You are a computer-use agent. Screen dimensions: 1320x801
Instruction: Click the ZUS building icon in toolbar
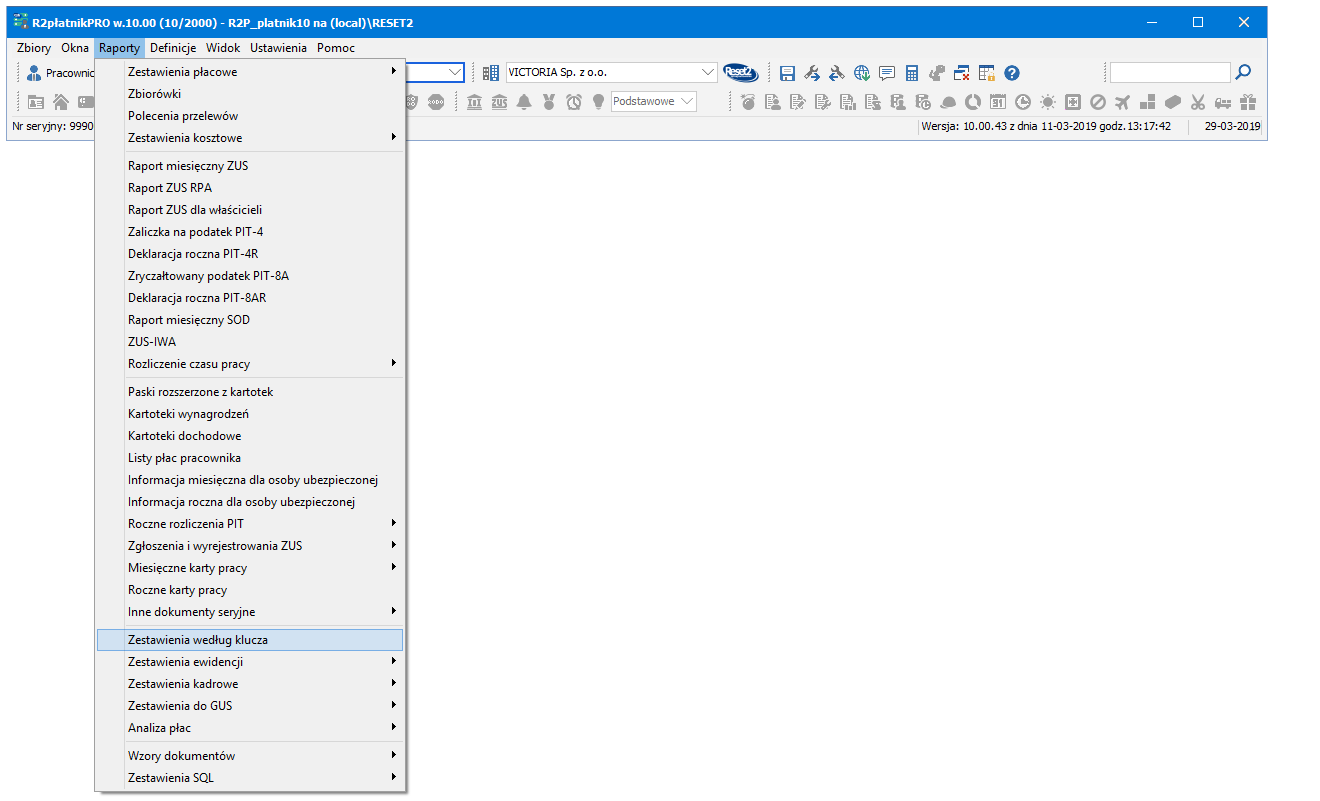[499, 102]
